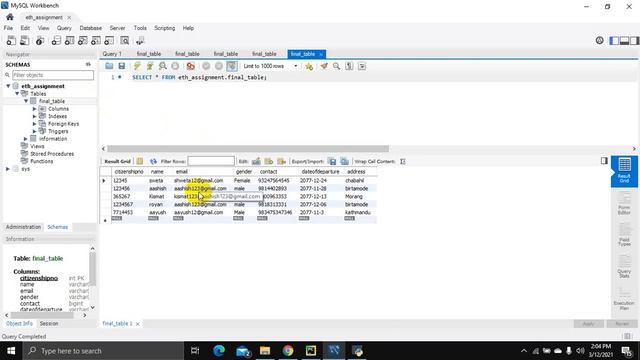Image resolution: width=640 pixels, height=360 pixels.
Task: Open Chrome from the taskbar
Action: pos(288,351)
